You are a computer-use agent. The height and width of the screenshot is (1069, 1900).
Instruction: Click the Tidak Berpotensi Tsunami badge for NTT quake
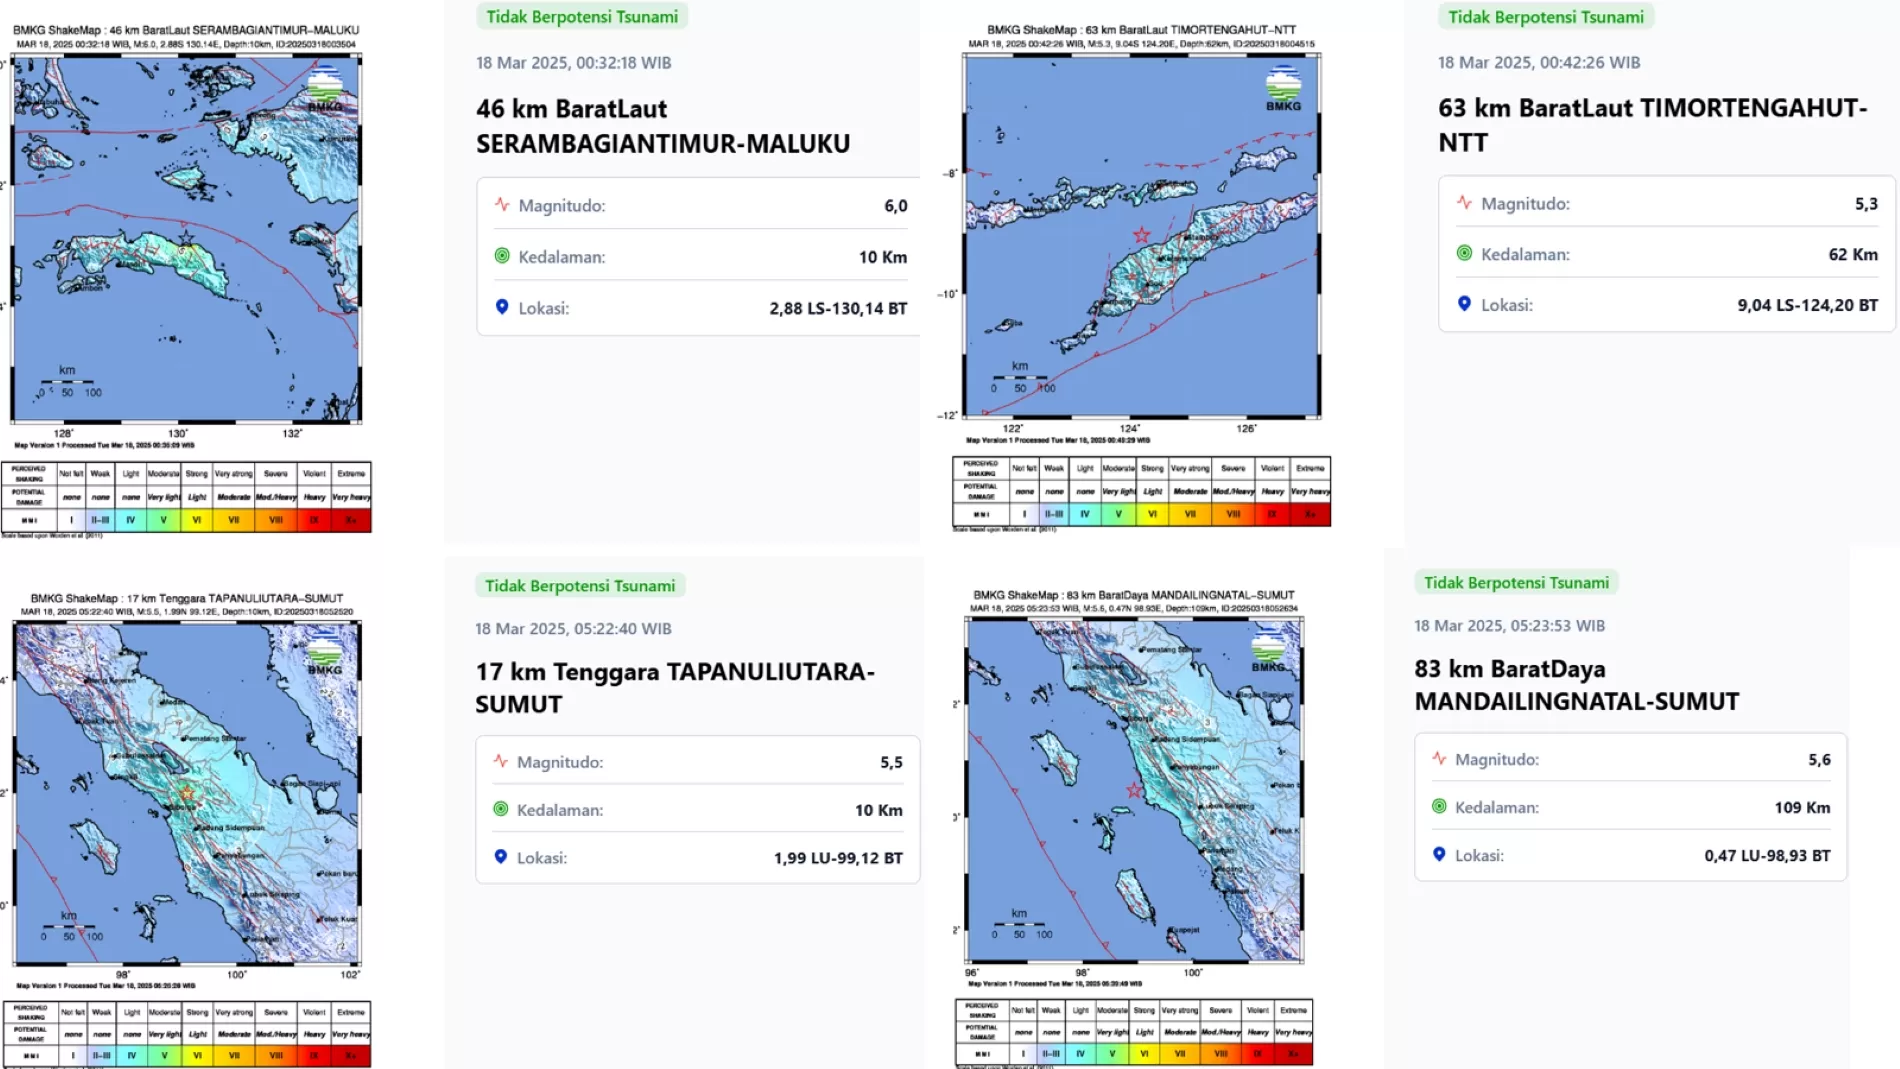(x=1546, y=16)
